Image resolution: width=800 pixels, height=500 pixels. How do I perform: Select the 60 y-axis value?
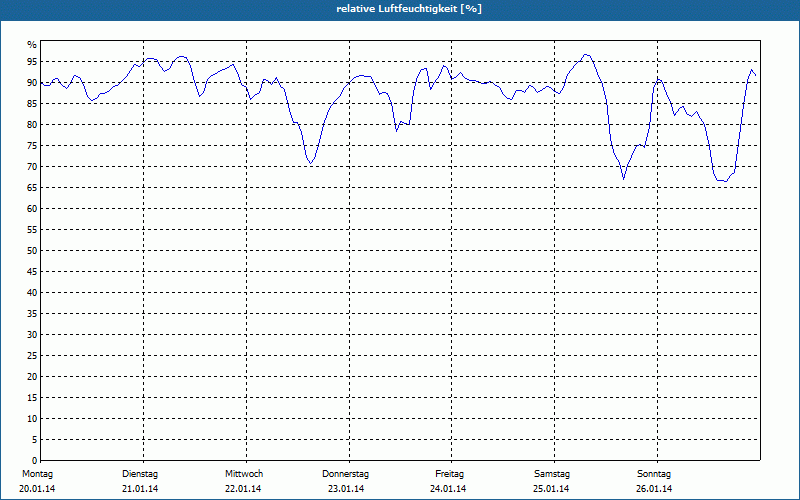32,209
